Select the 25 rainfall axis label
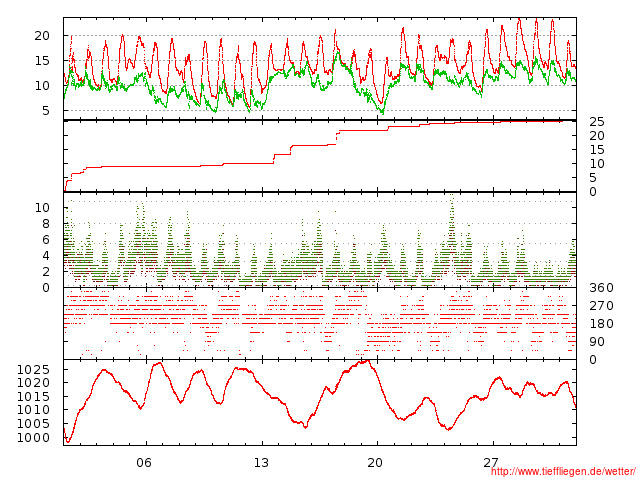This screenshot has height=480, width=640. (x=597, y=122)
